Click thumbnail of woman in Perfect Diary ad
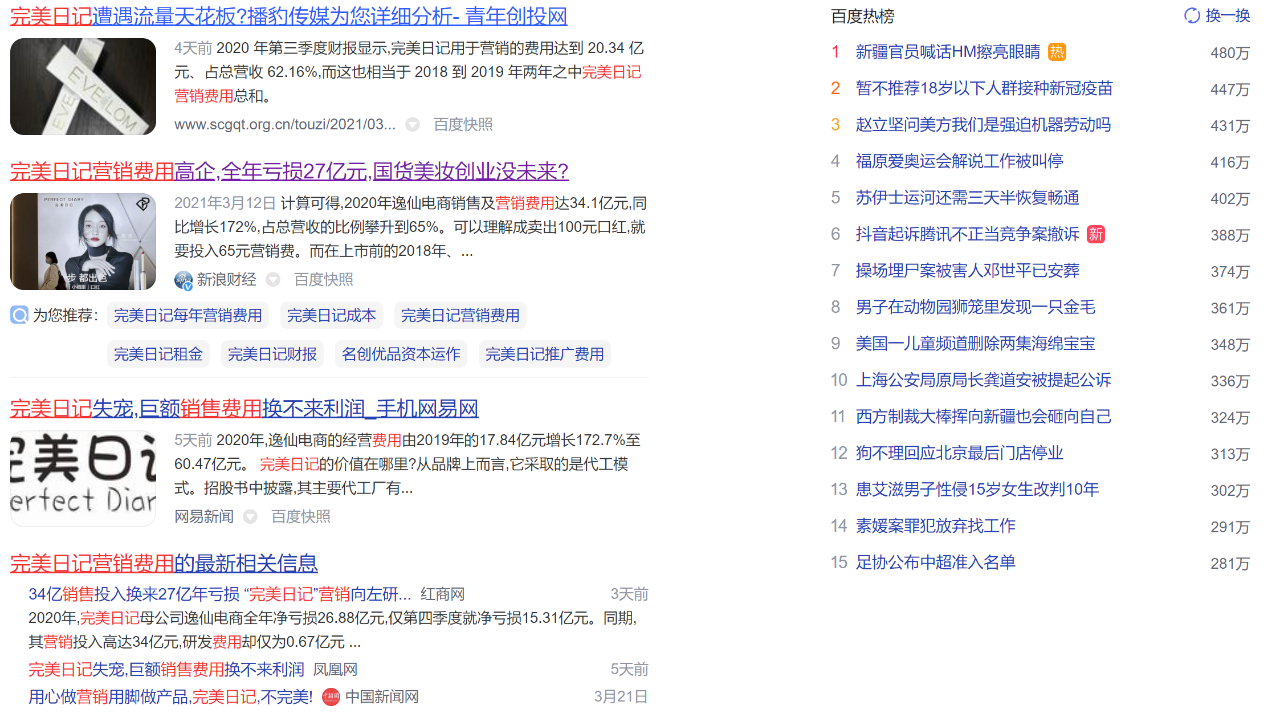Screen dimensions: 1280x713 (x=83, y=241)
